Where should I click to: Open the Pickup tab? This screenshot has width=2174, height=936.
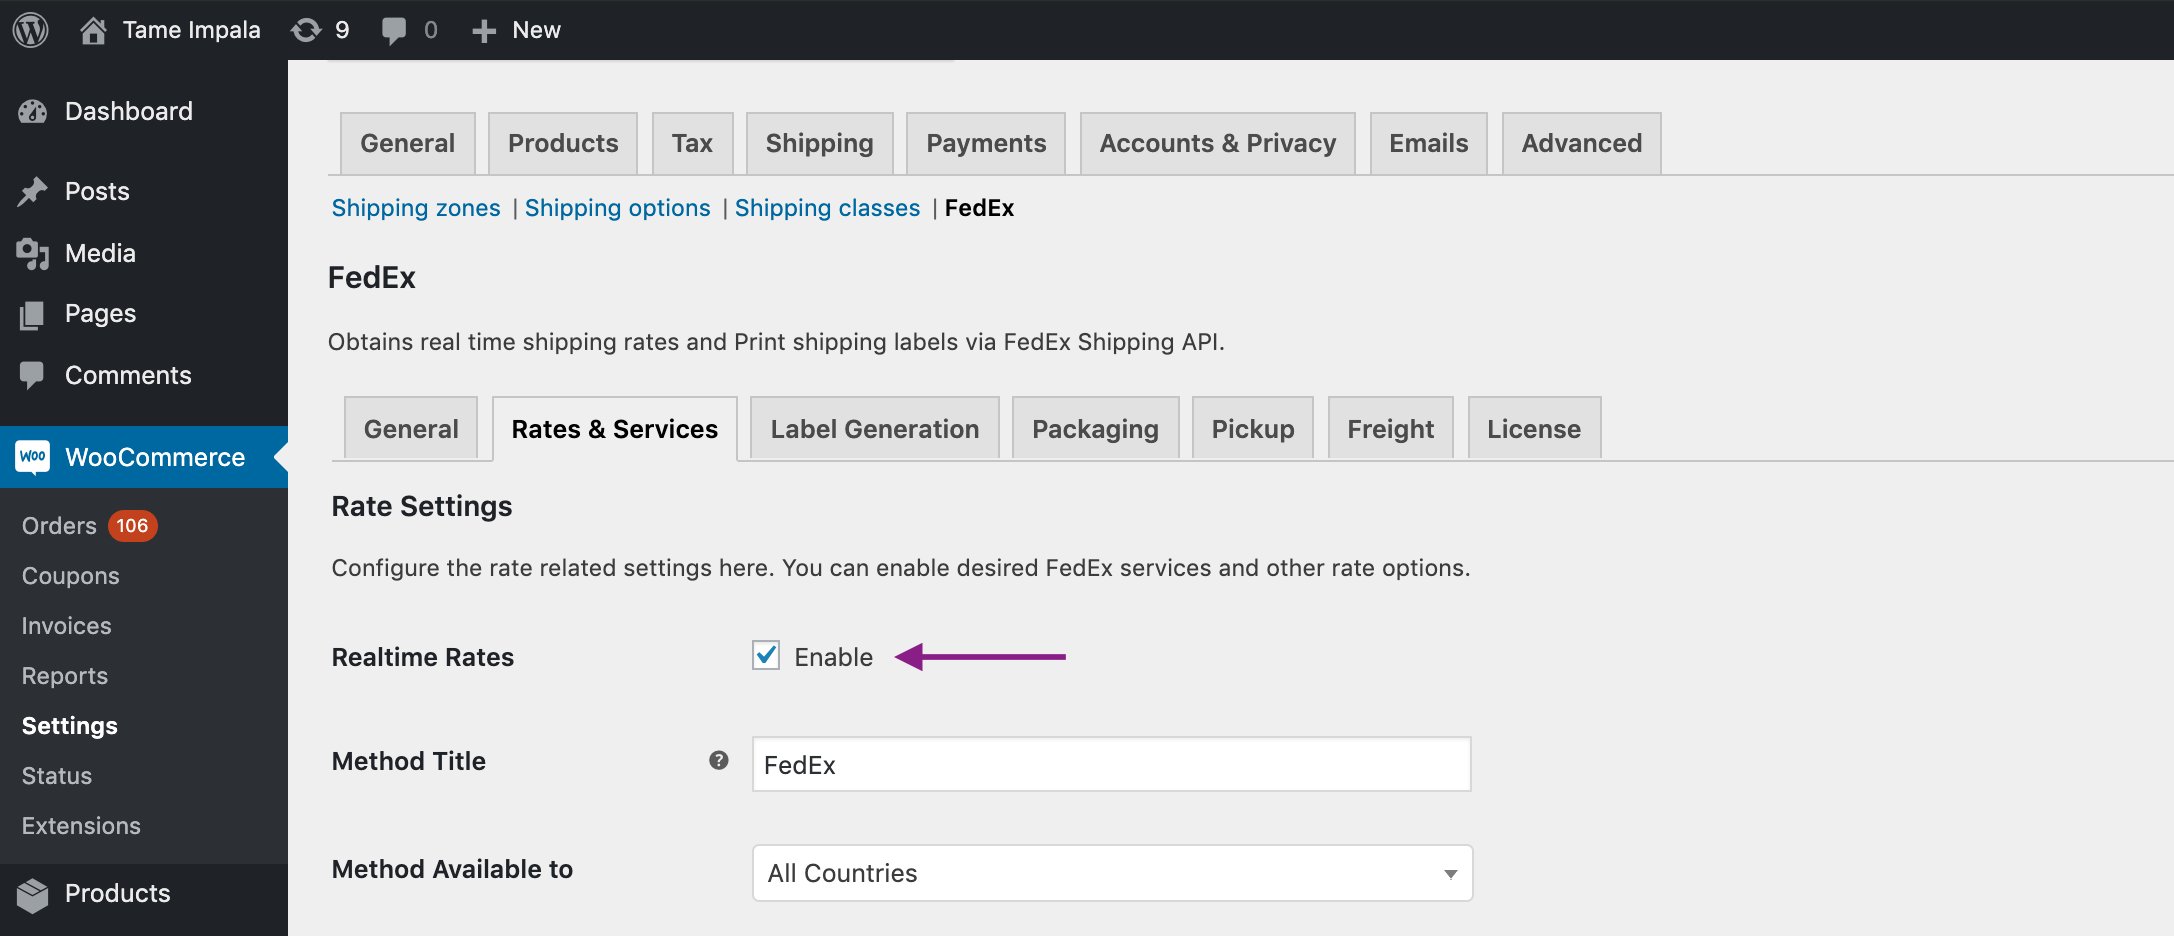tap(1253, 429)
